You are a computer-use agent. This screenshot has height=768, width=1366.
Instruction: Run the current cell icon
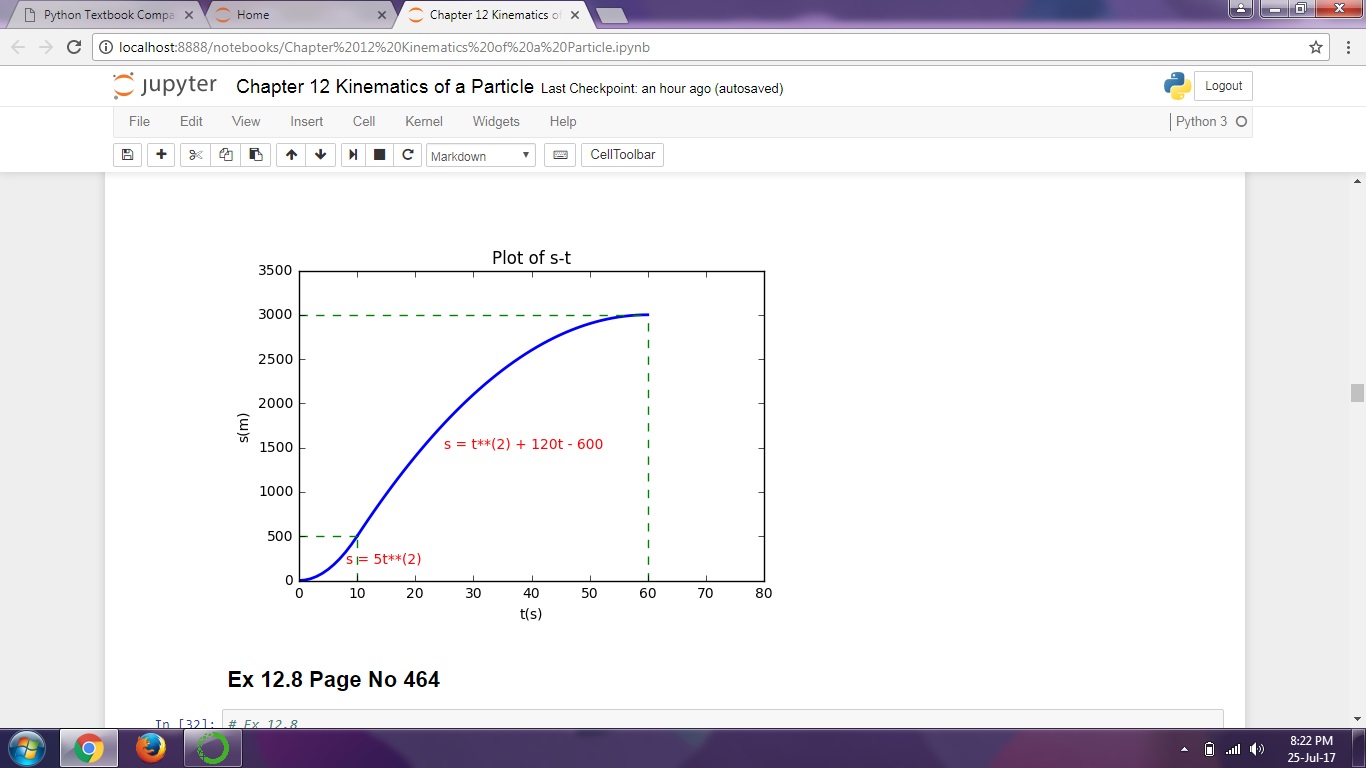[x=353, y=155]
